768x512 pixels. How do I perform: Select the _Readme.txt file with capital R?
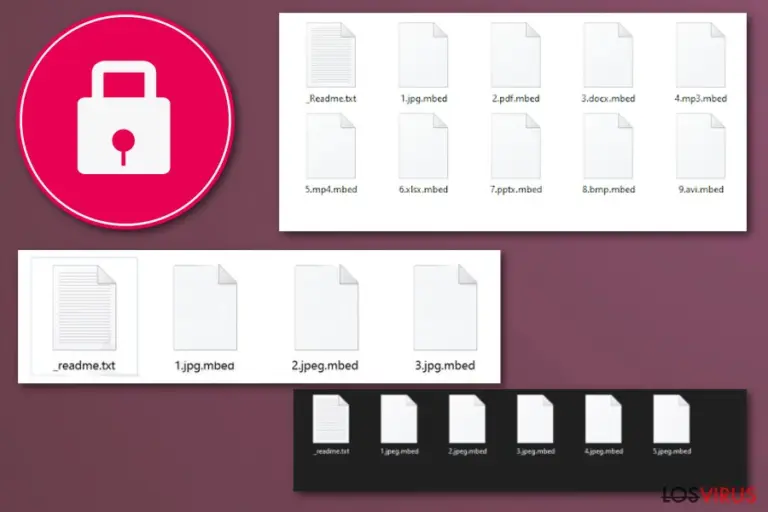click(x=331, y=63)
